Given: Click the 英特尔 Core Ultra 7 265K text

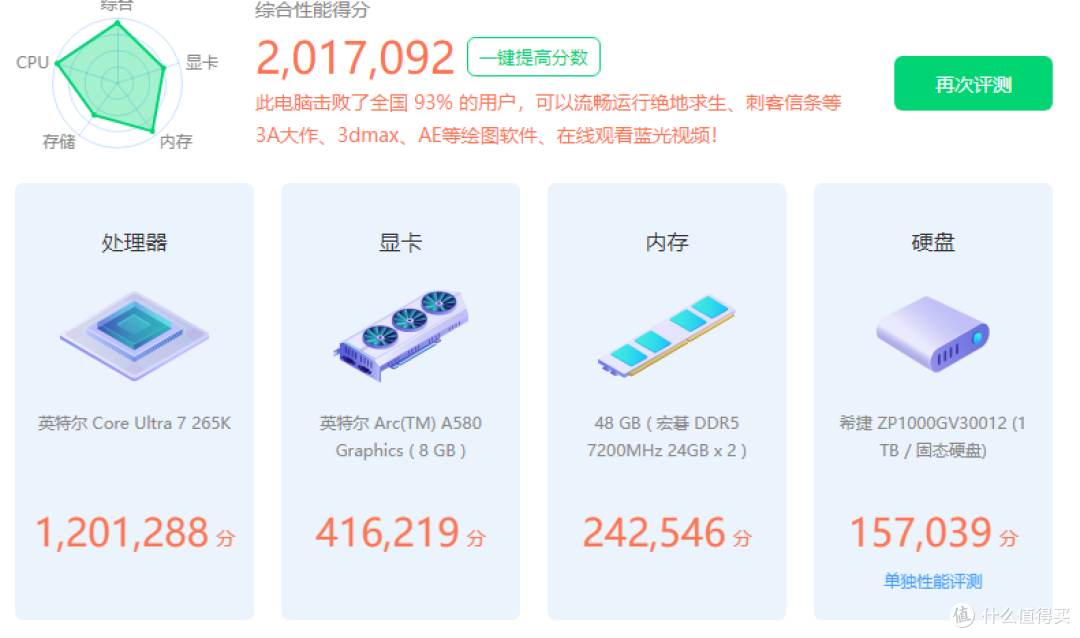Looking at the screenshot, I should coord(134,422).
